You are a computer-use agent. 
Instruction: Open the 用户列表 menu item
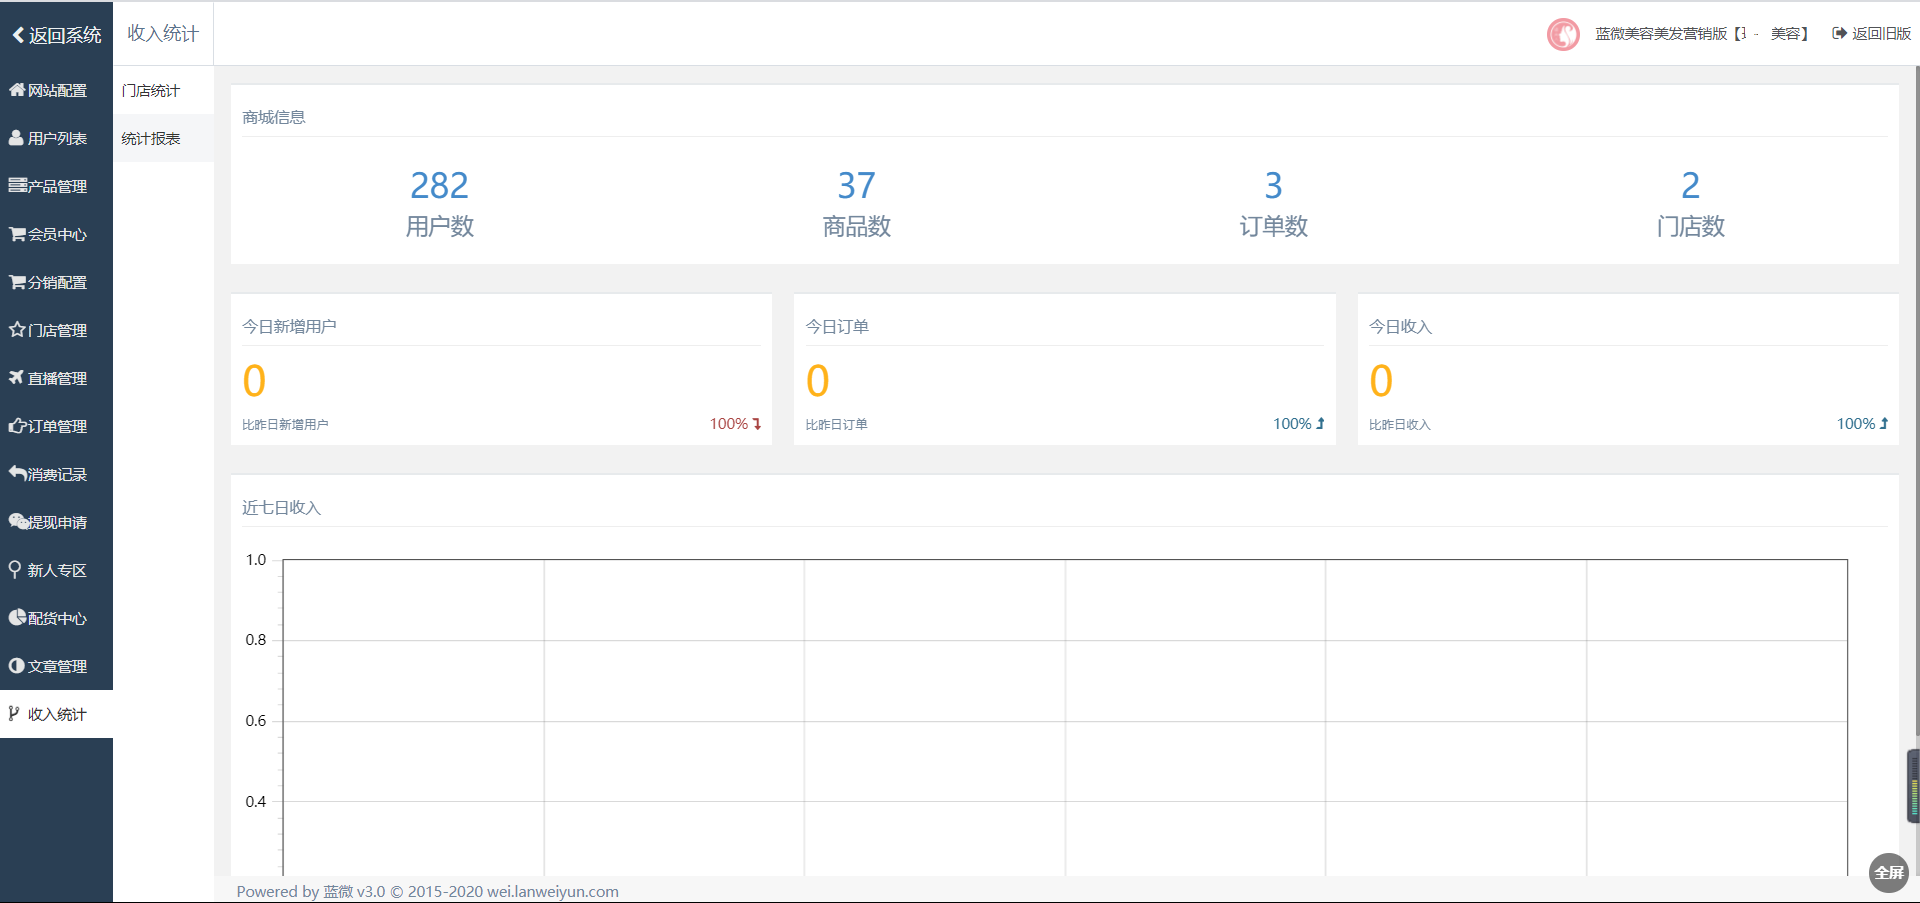pos(56,138)
